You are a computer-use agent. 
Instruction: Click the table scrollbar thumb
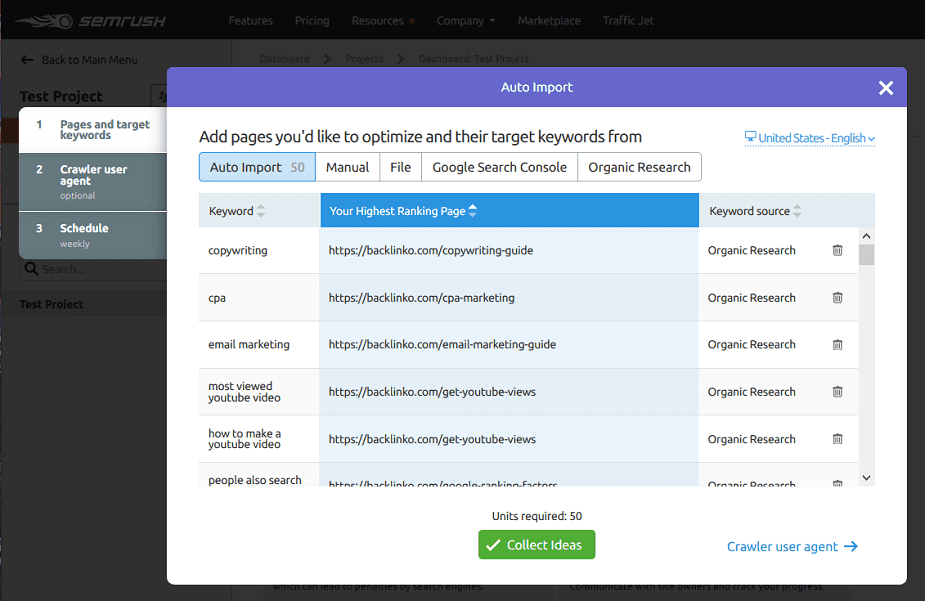tap(866, 255)
